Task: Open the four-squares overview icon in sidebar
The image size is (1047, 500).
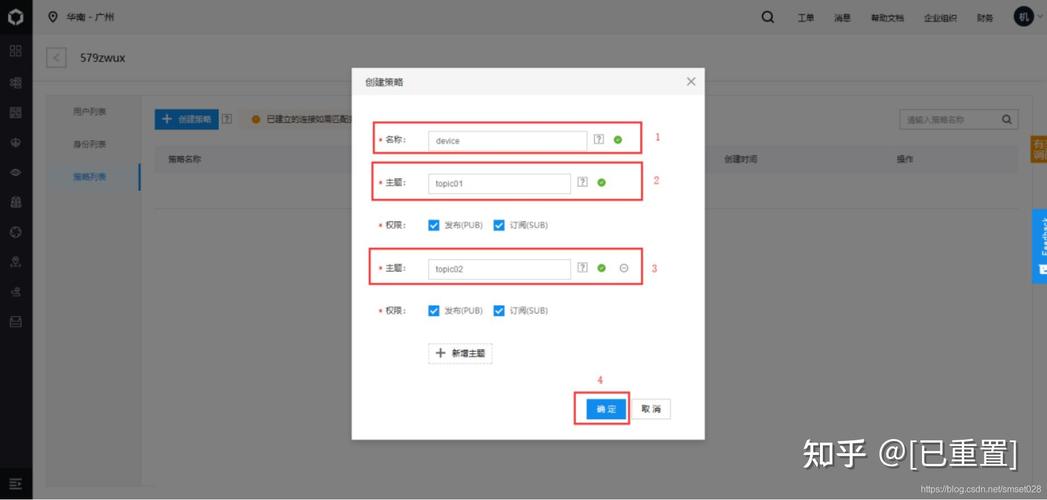Action: point(15,51)
